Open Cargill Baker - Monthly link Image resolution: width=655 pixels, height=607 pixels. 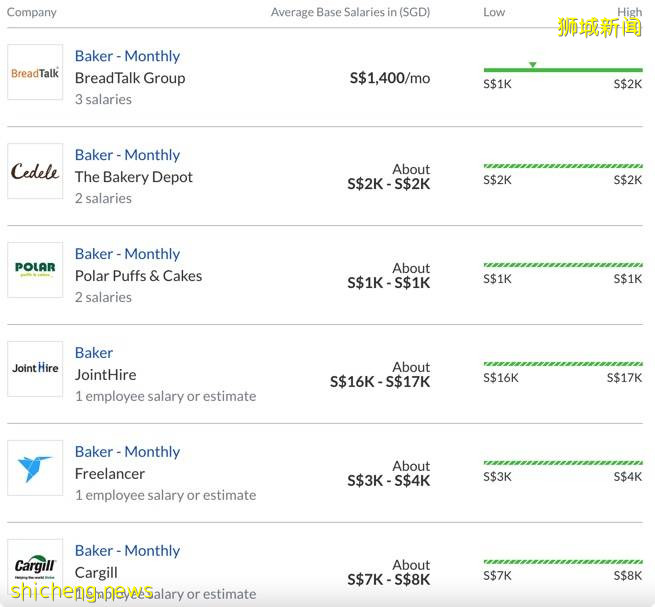tap(127, 551)
